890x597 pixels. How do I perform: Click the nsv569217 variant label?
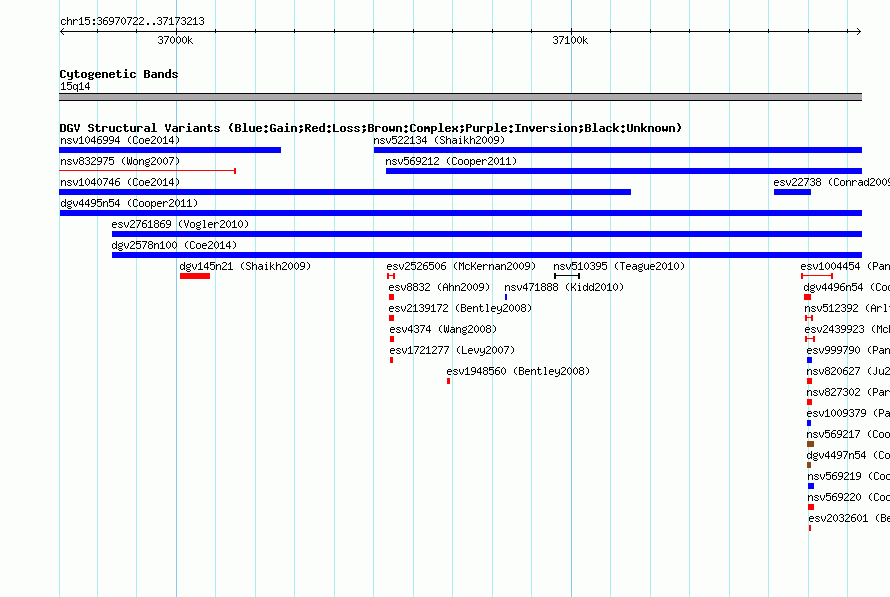(848, 434)
